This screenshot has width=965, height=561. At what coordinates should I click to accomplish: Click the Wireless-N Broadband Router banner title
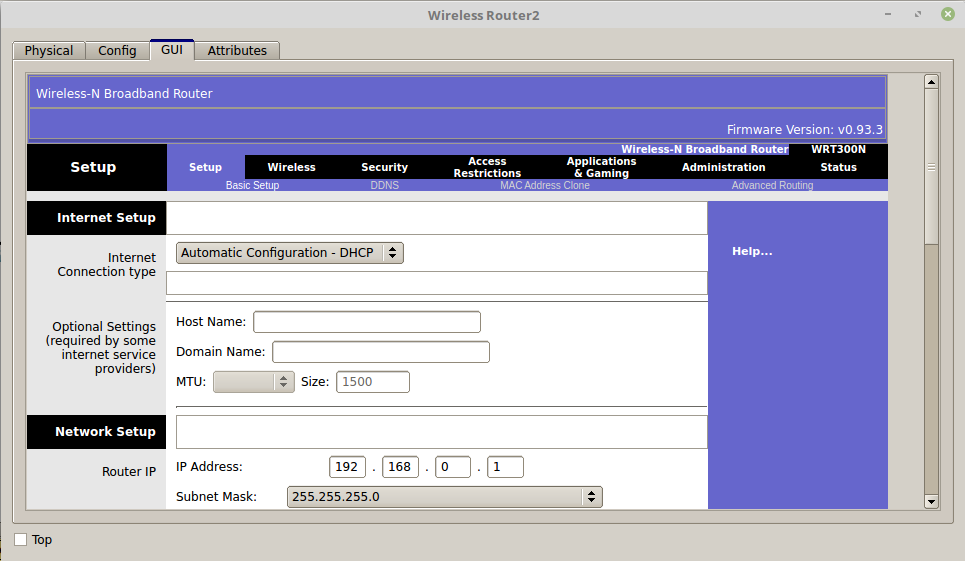(x=124, y=94)
